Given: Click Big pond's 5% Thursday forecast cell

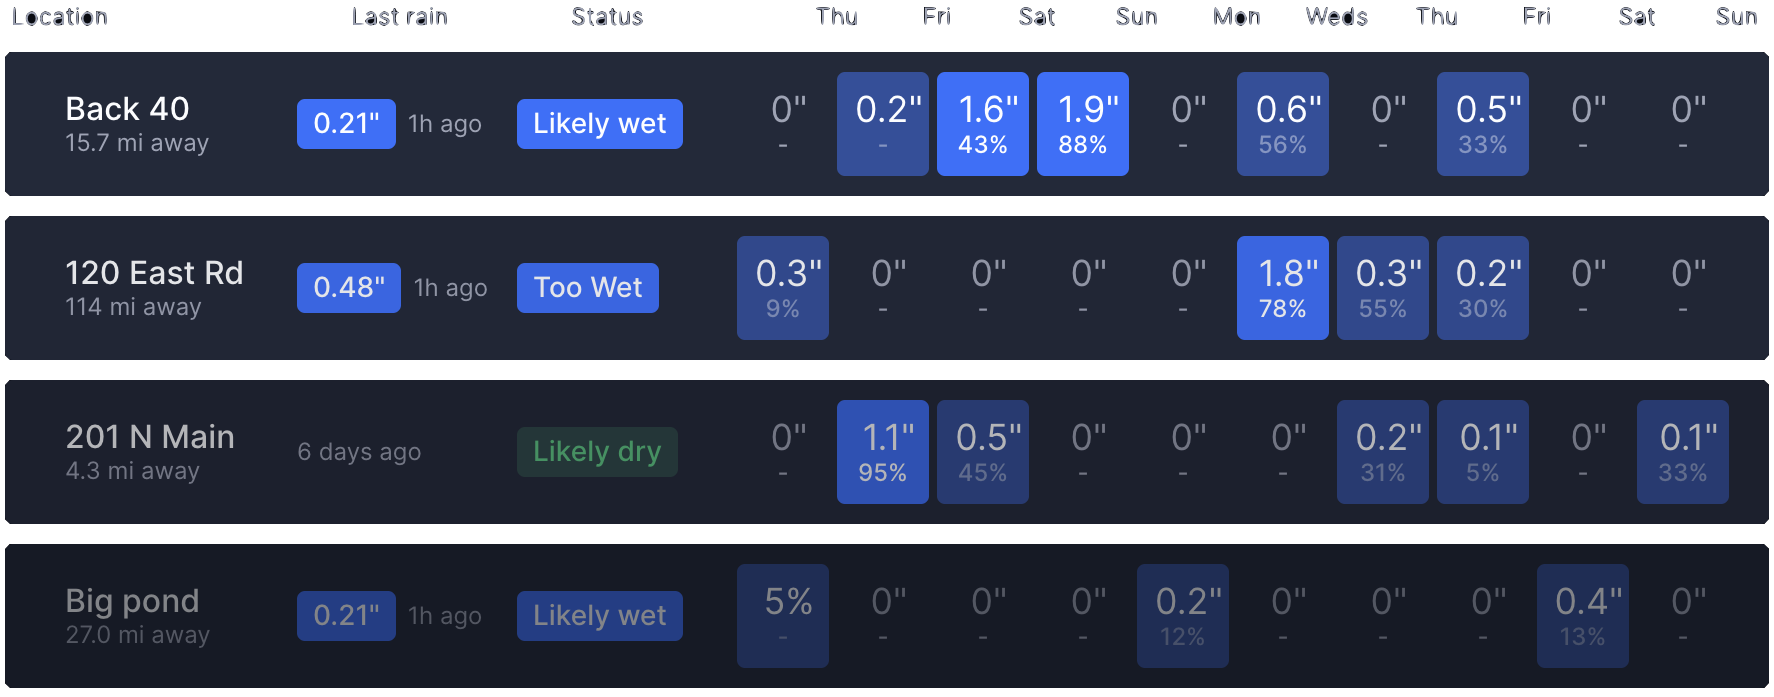Looking at the screenshot, I should pyautogui.click(x=782, y=616).
